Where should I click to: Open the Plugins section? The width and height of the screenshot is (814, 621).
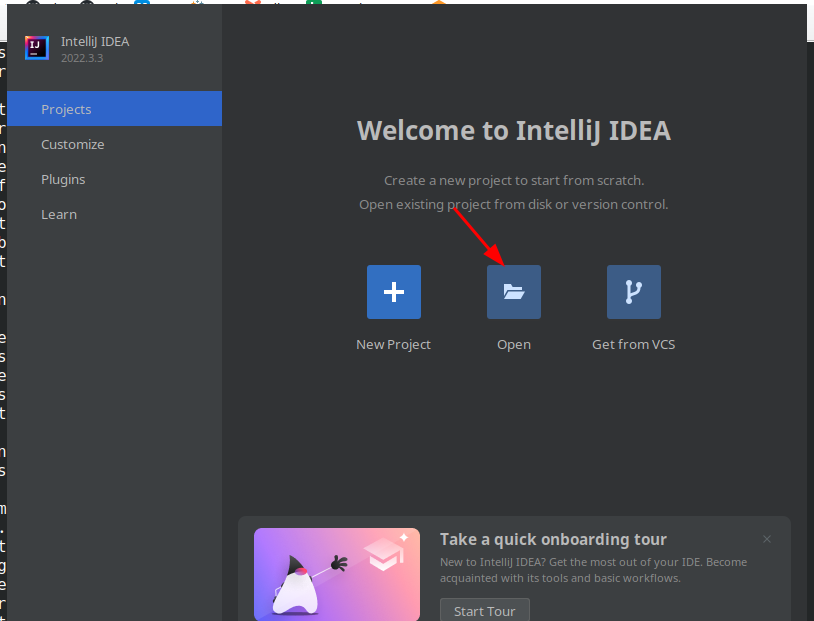click(x=63, y=179)
